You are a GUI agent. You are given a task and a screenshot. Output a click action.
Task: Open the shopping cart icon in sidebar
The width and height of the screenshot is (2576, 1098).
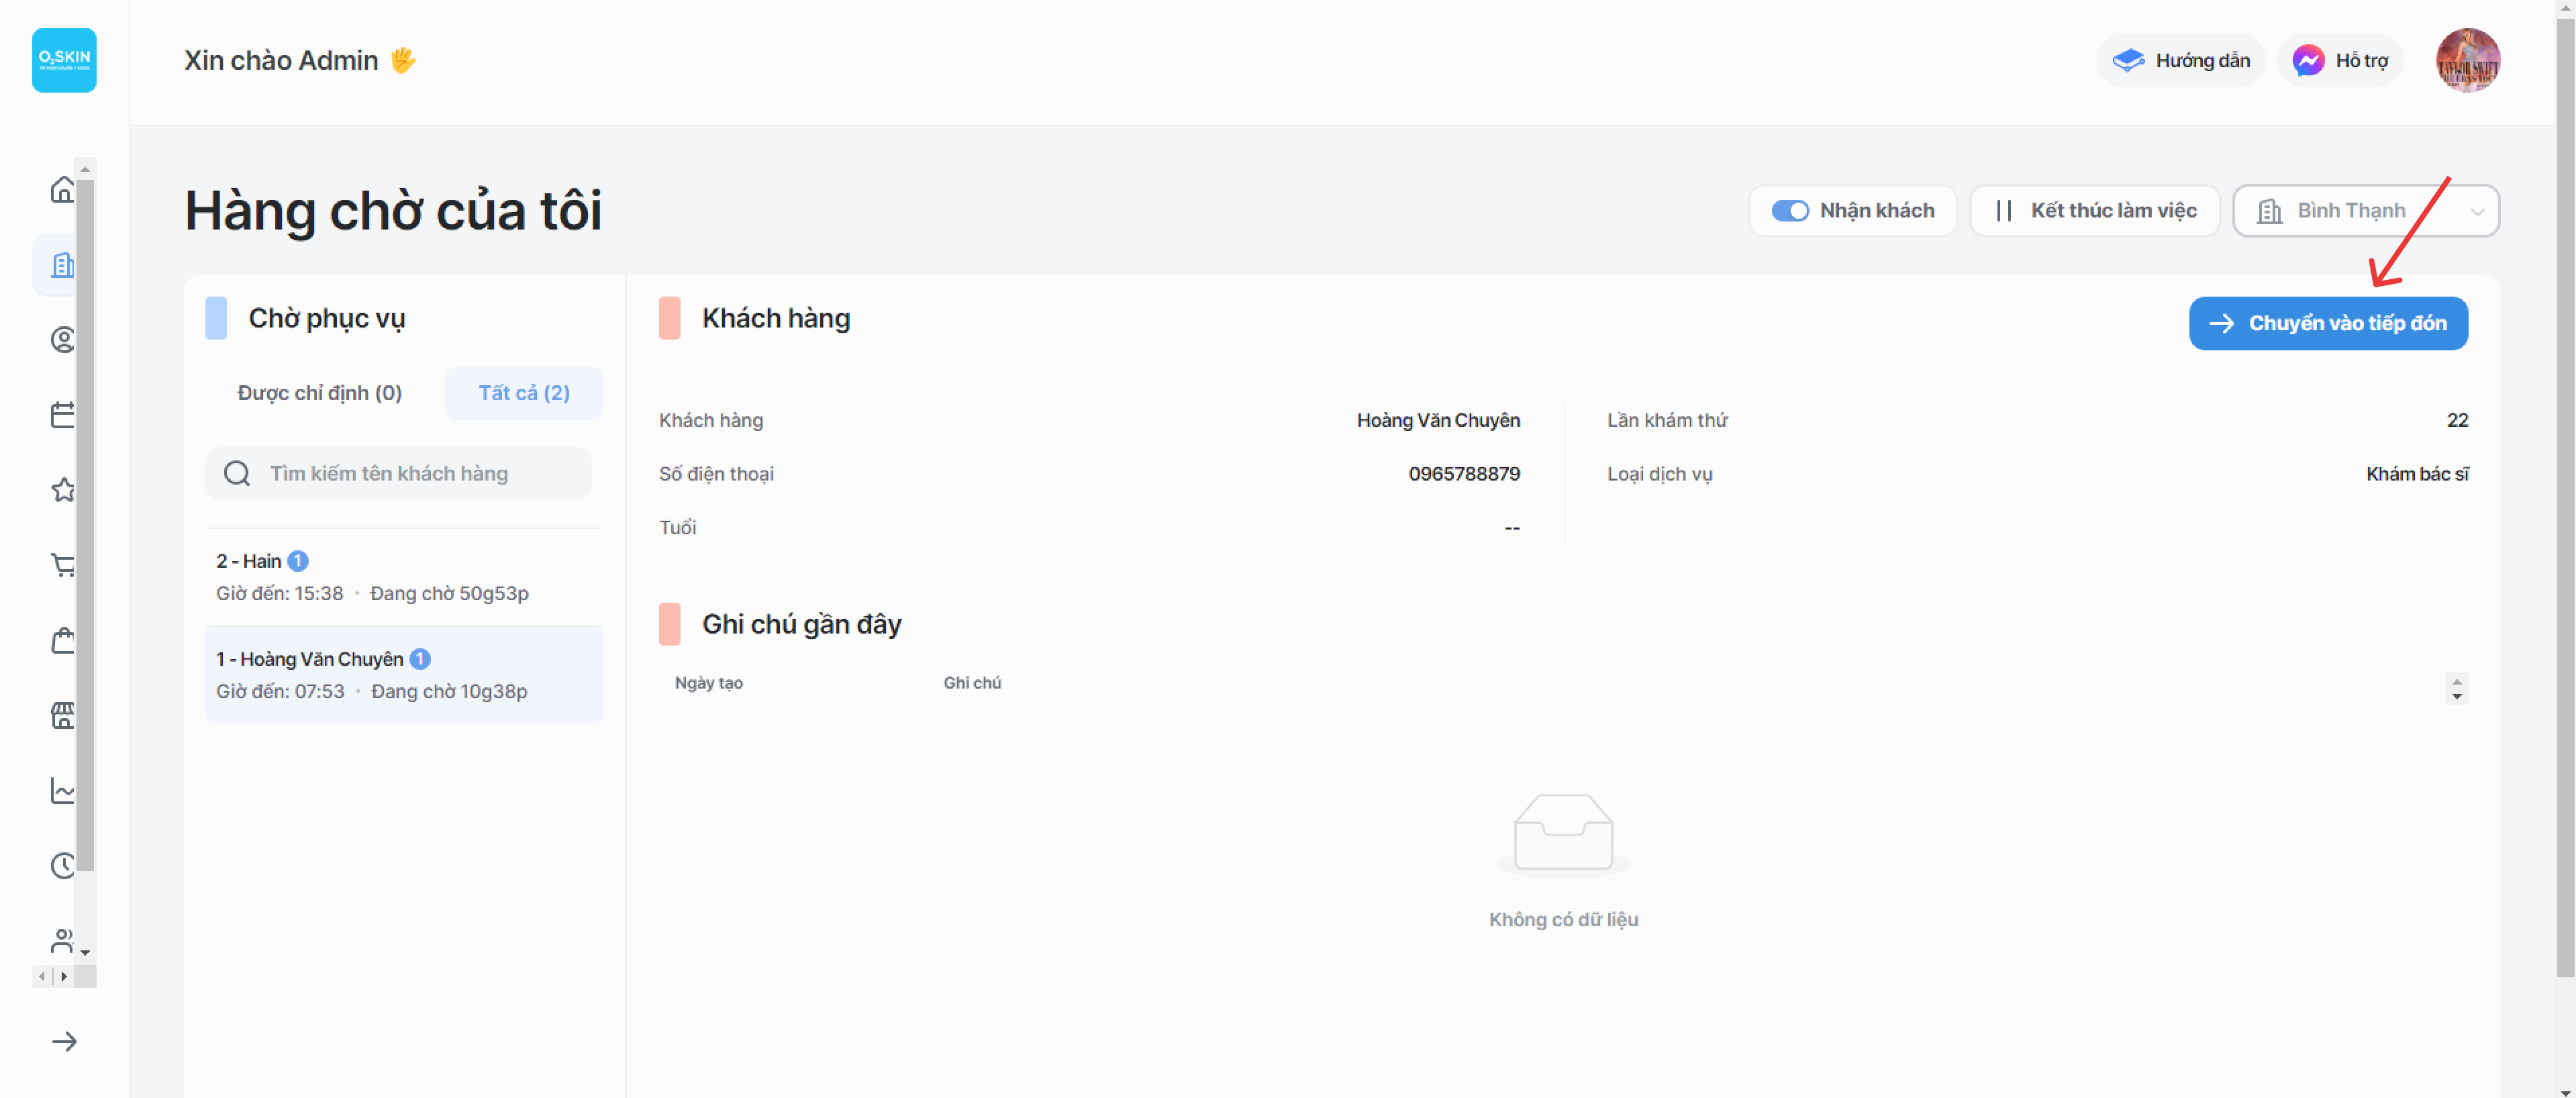[62, 565]
